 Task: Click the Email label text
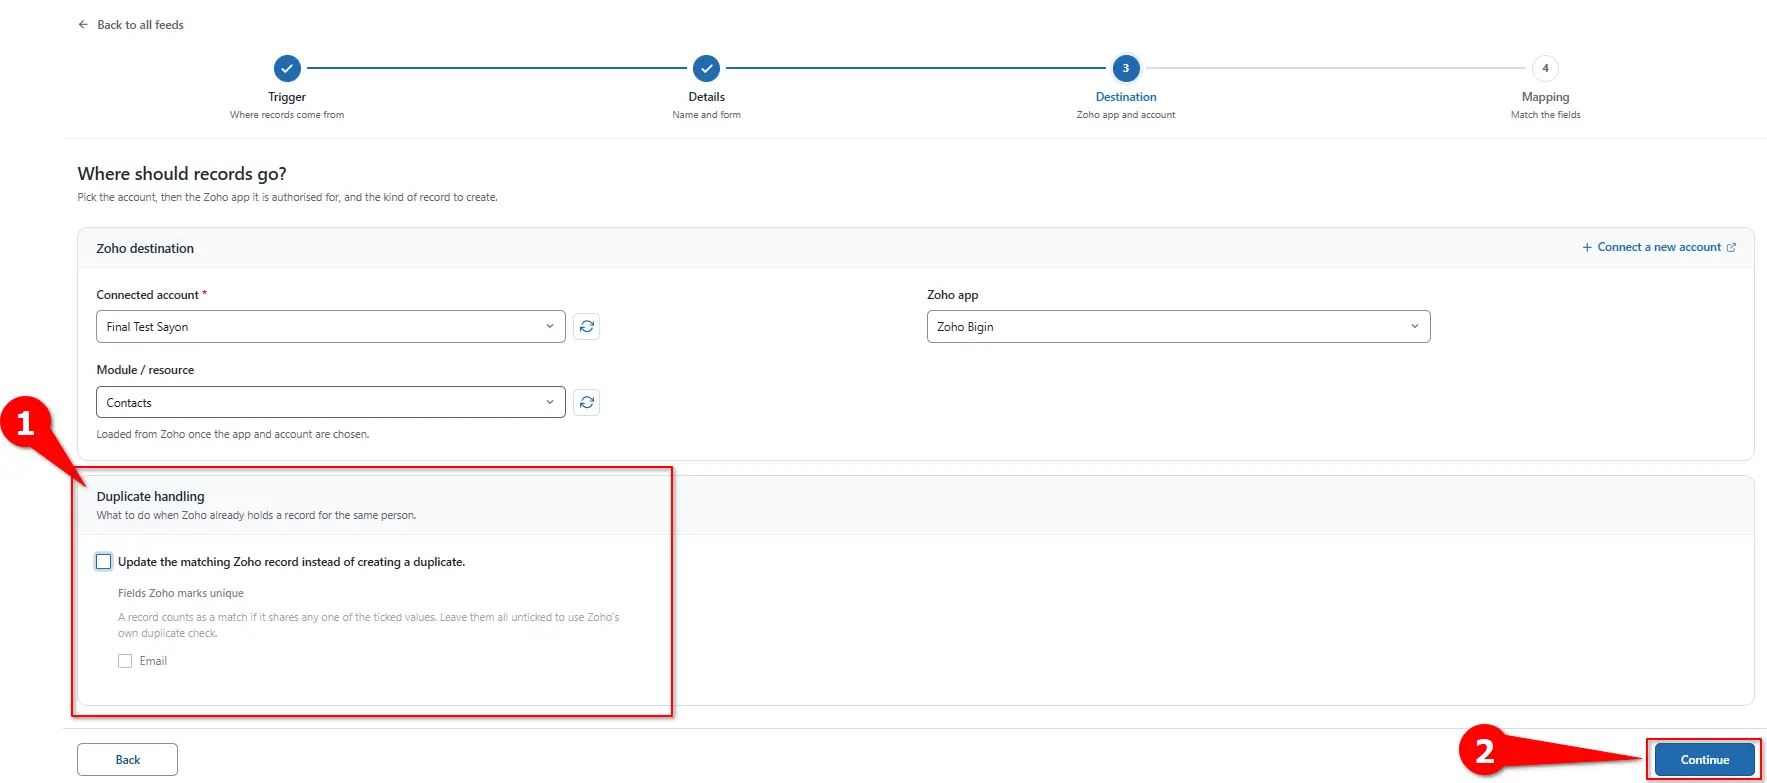pos(153,661)
